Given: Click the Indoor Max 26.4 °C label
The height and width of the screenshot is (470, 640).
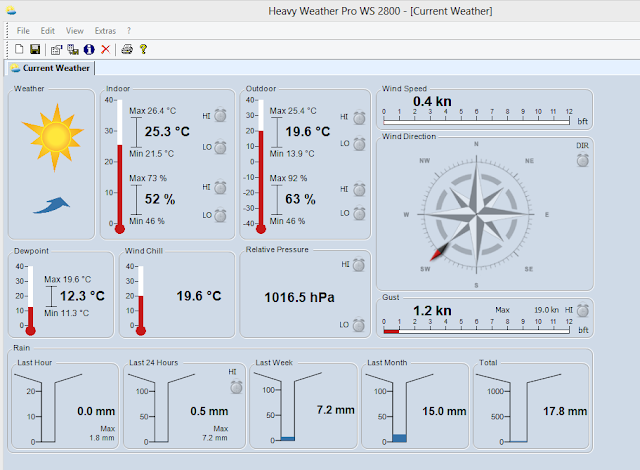Looking at the screenshot, I should point(153,111).
